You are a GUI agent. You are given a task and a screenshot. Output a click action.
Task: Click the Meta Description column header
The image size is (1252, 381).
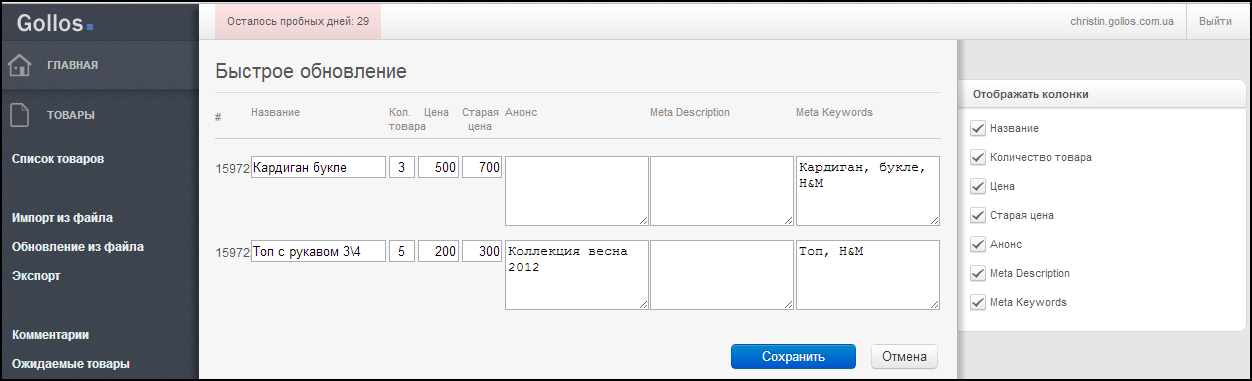690,112
